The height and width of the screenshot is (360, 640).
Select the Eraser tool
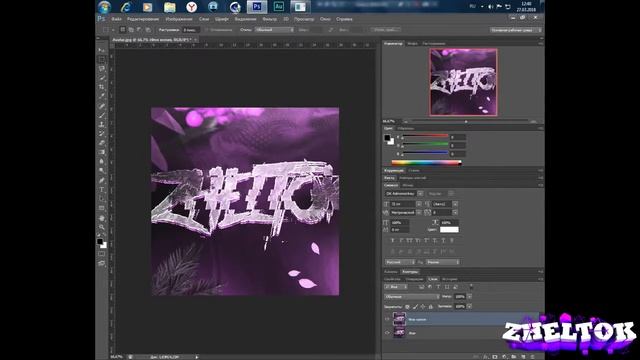101,143
